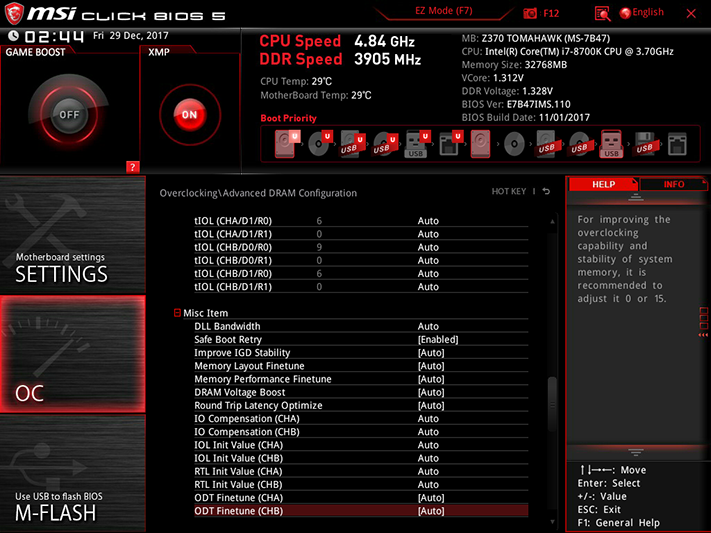Click the up arrow of settings list scrollbar
The height and width of the screenshot is (533, 711).
pyautogui.click(x=552, y=221)
